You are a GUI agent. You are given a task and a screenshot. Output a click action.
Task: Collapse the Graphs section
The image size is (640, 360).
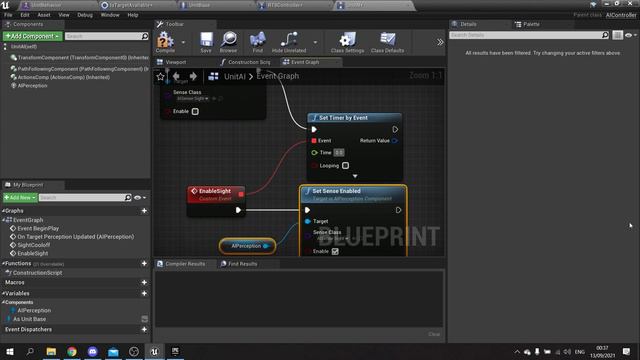(x=3, y=211)
